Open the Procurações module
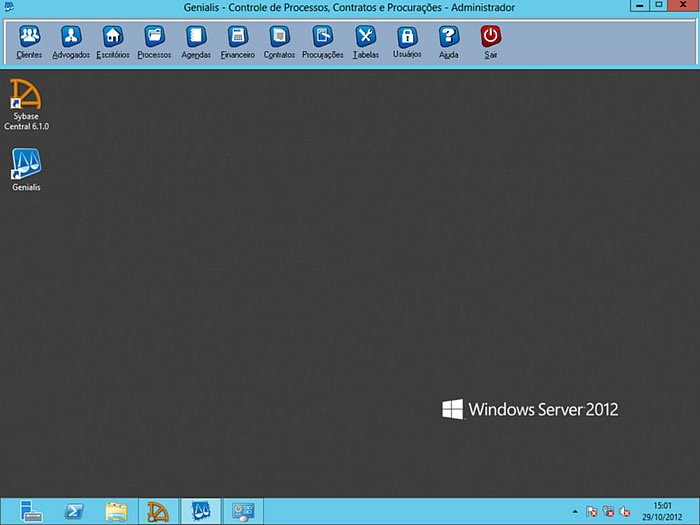700x525 pixels. coord(322,42)
